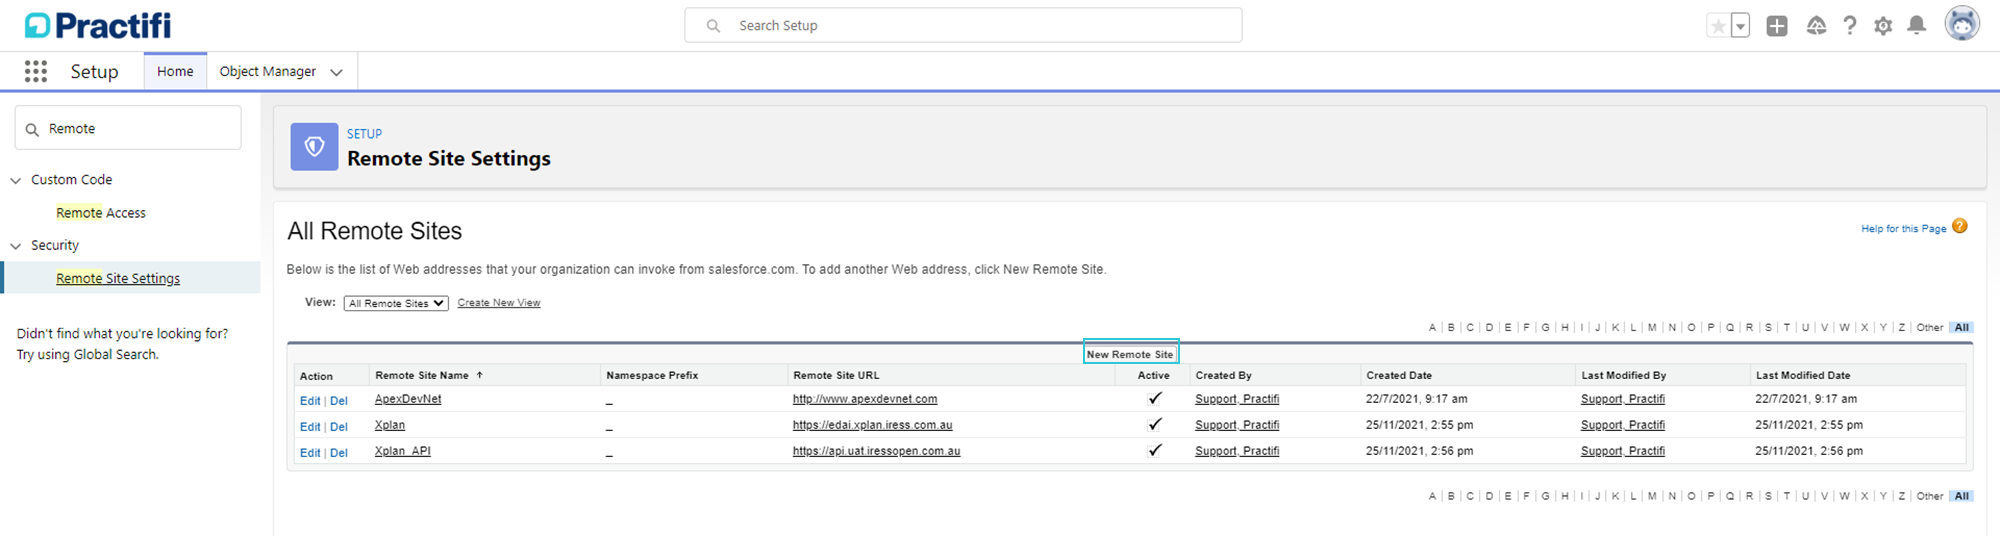2000x536 pixels.
Task: Click the Practifi logo
Action: pos(98,25)
